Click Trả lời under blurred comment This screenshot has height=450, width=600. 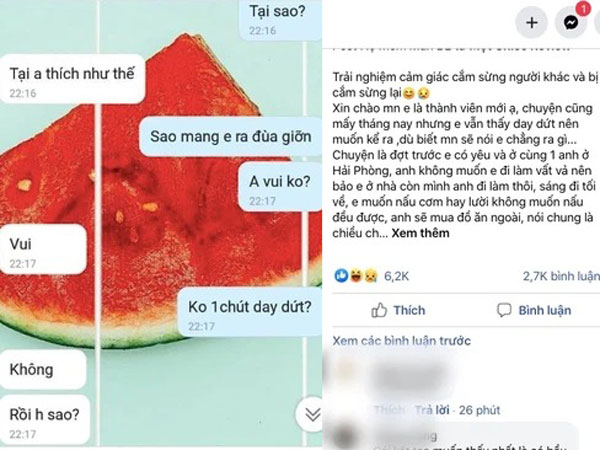pos(432,410)
